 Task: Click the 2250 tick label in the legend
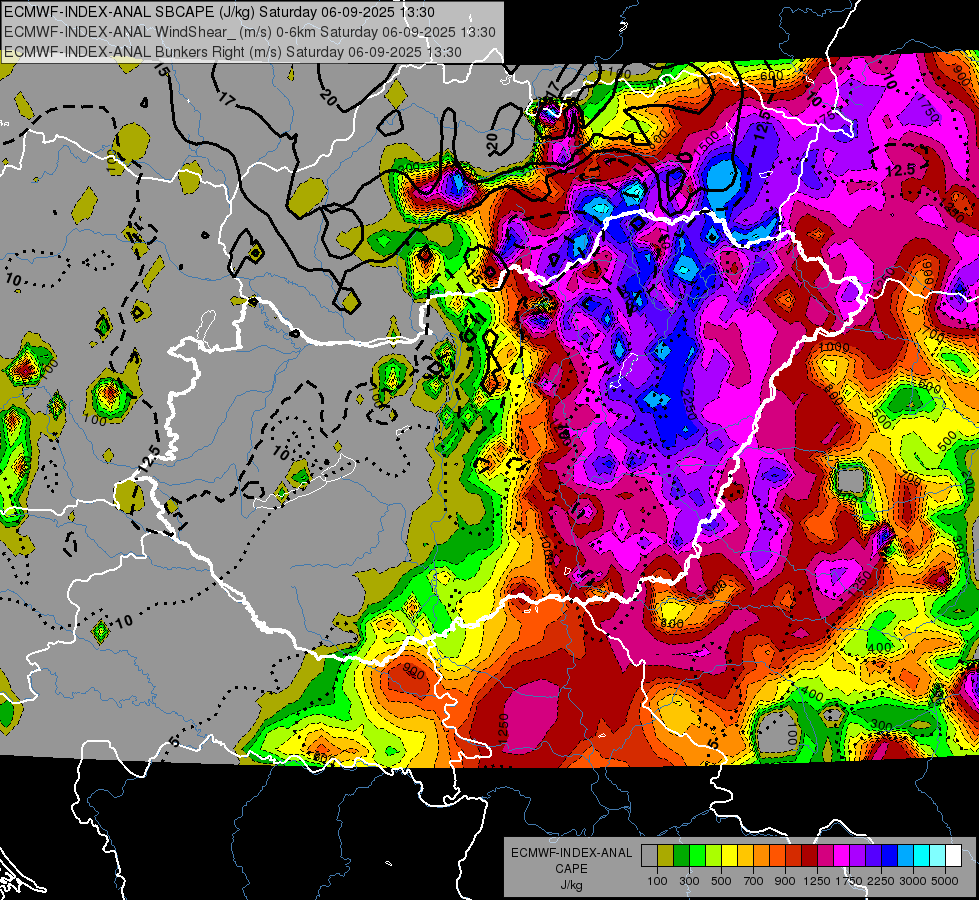click(x=881, y=881)
